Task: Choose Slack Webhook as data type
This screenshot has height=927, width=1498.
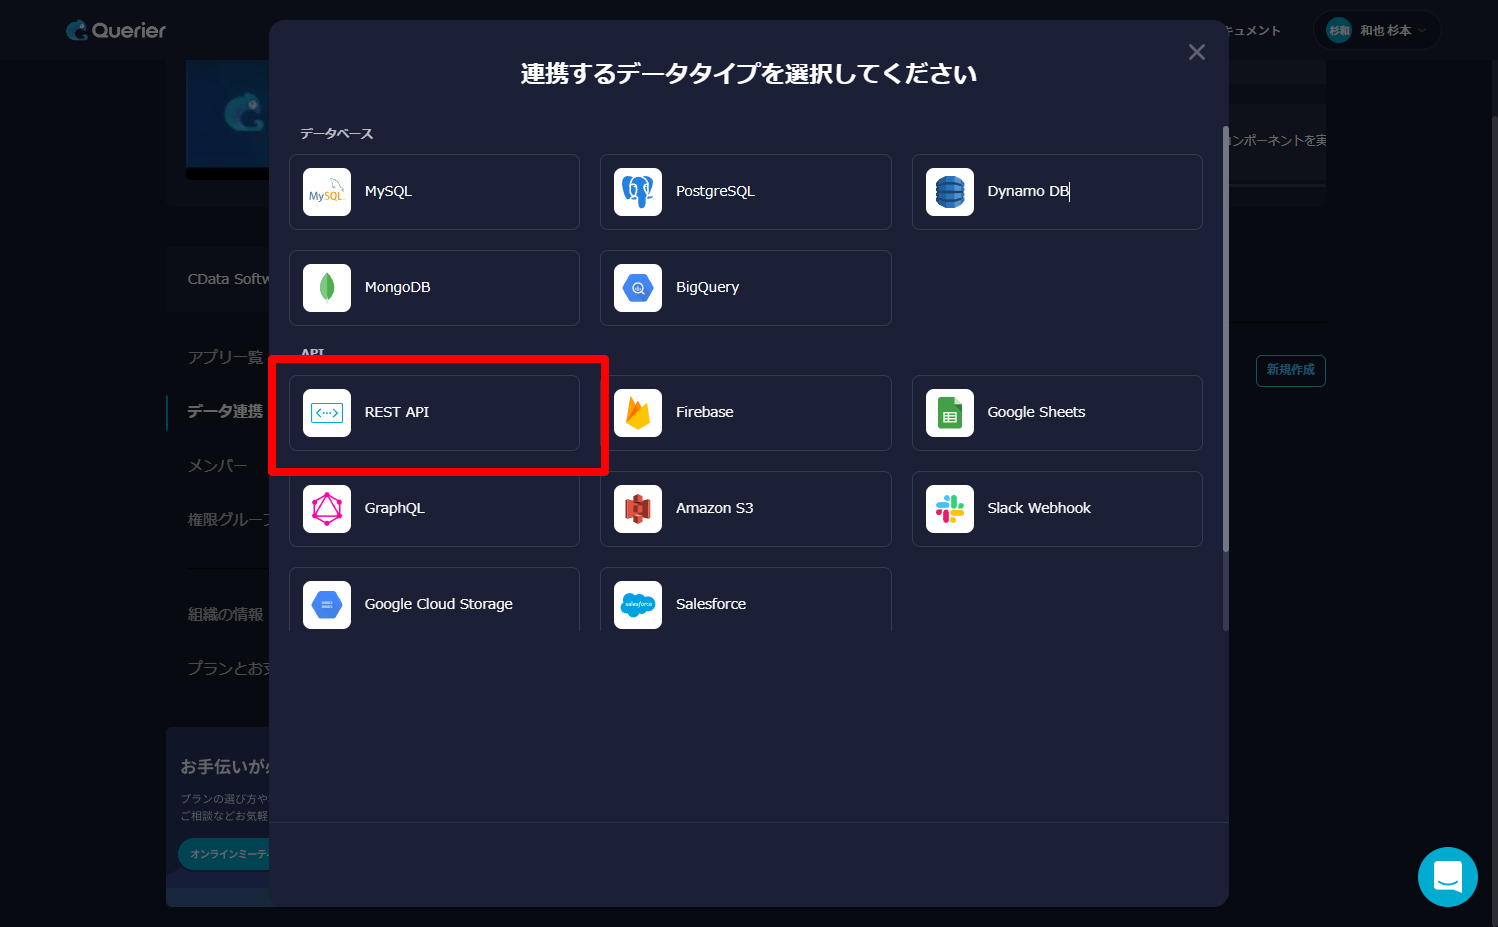Action: tap(1057, 509)
